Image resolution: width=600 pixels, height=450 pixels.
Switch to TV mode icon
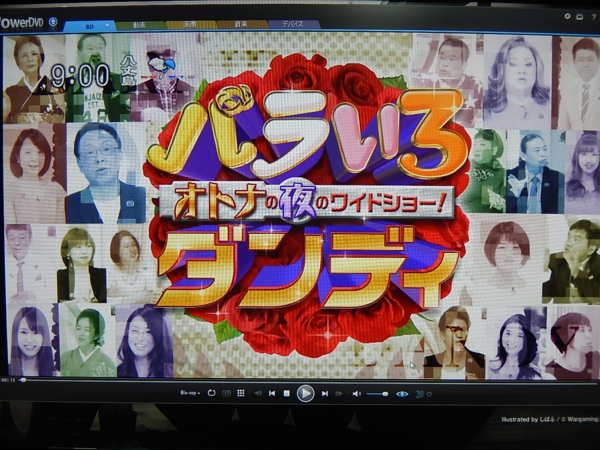pos(580,17)
